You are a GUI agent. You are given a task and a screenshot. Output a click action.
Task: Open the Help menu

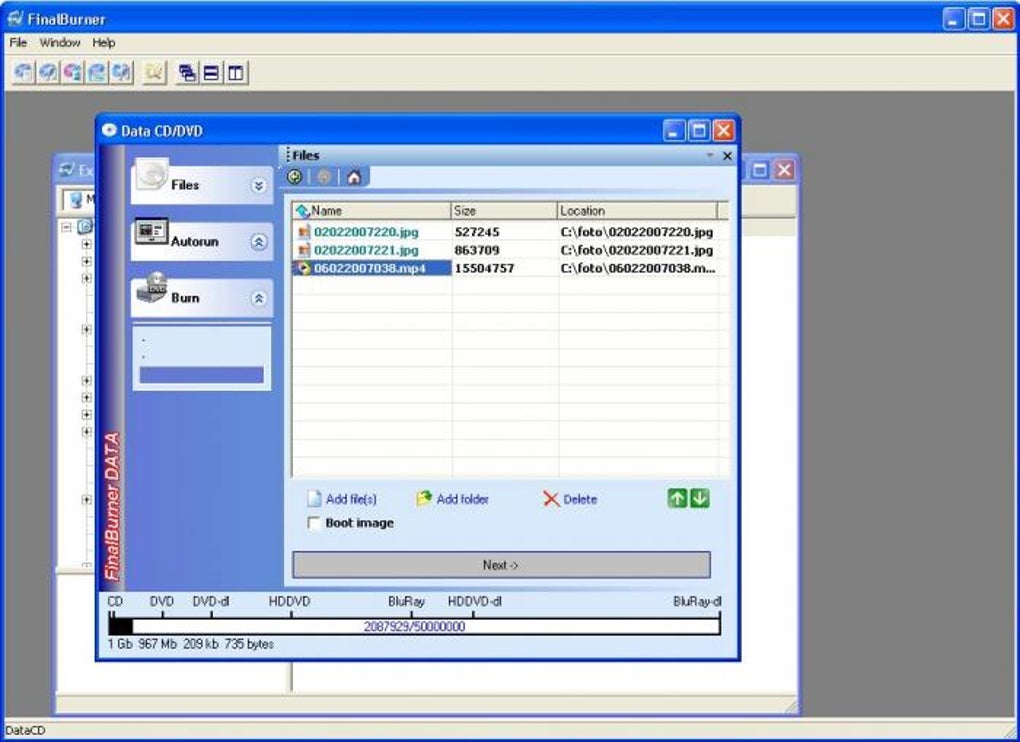(x=103, y=43)
